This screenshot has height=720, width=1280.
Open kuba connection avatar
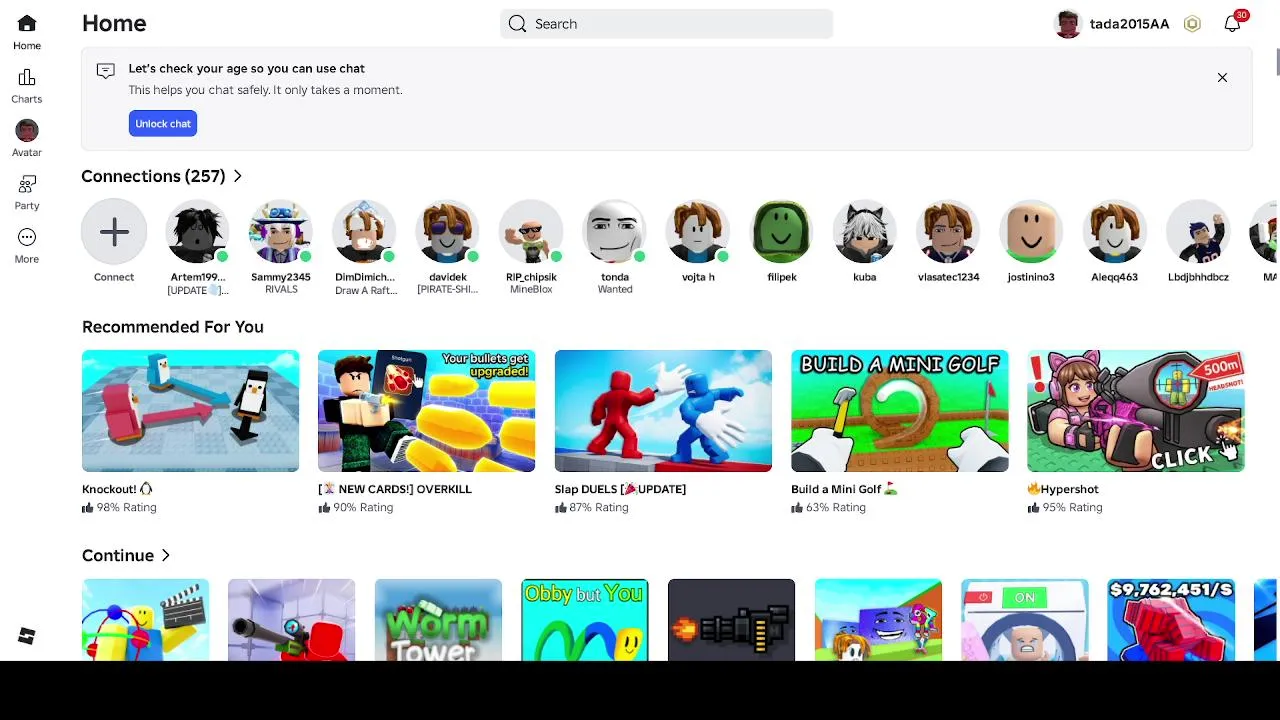click(x=865, y=232)
